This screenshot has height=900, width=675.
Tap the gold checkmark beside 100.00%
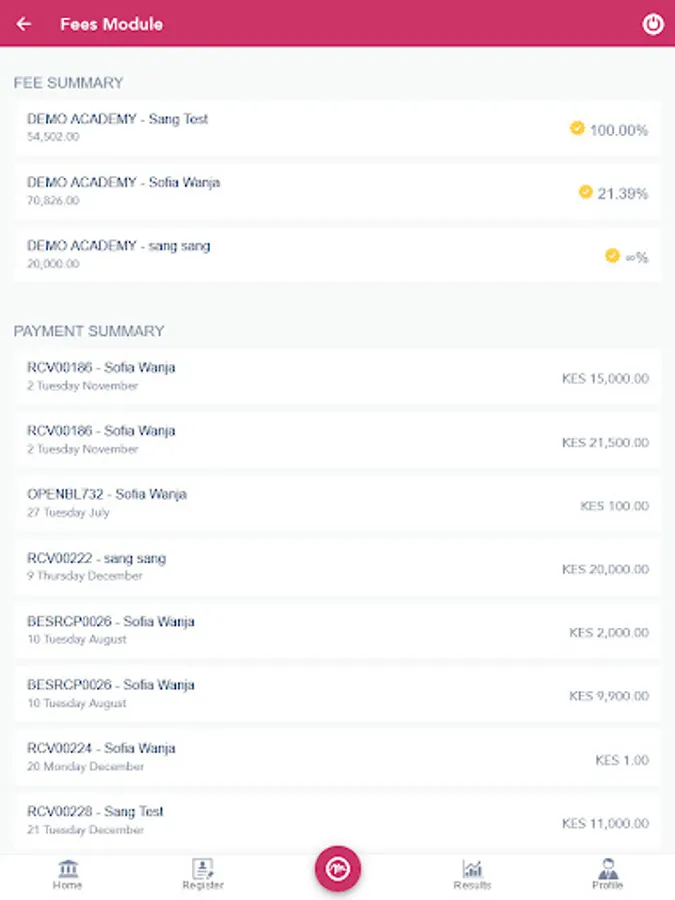[x=577, y=128]
